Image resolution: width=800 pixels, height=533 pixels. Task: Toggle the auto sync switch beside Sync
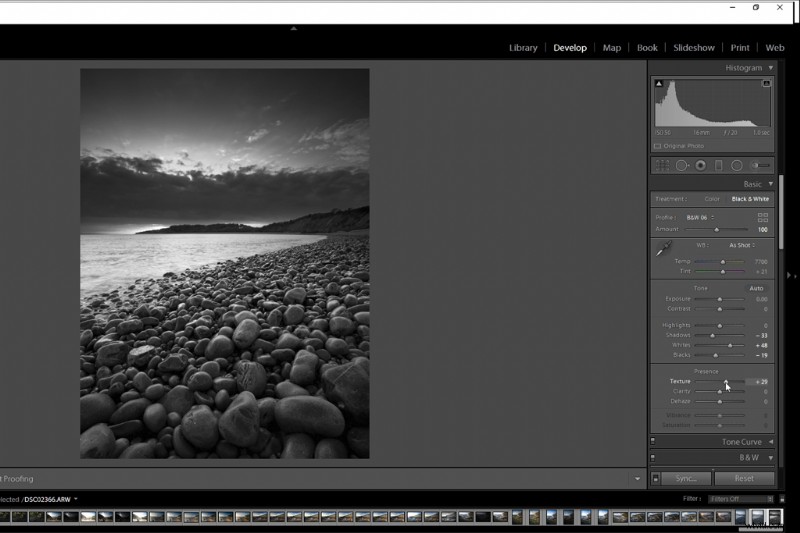656,478
